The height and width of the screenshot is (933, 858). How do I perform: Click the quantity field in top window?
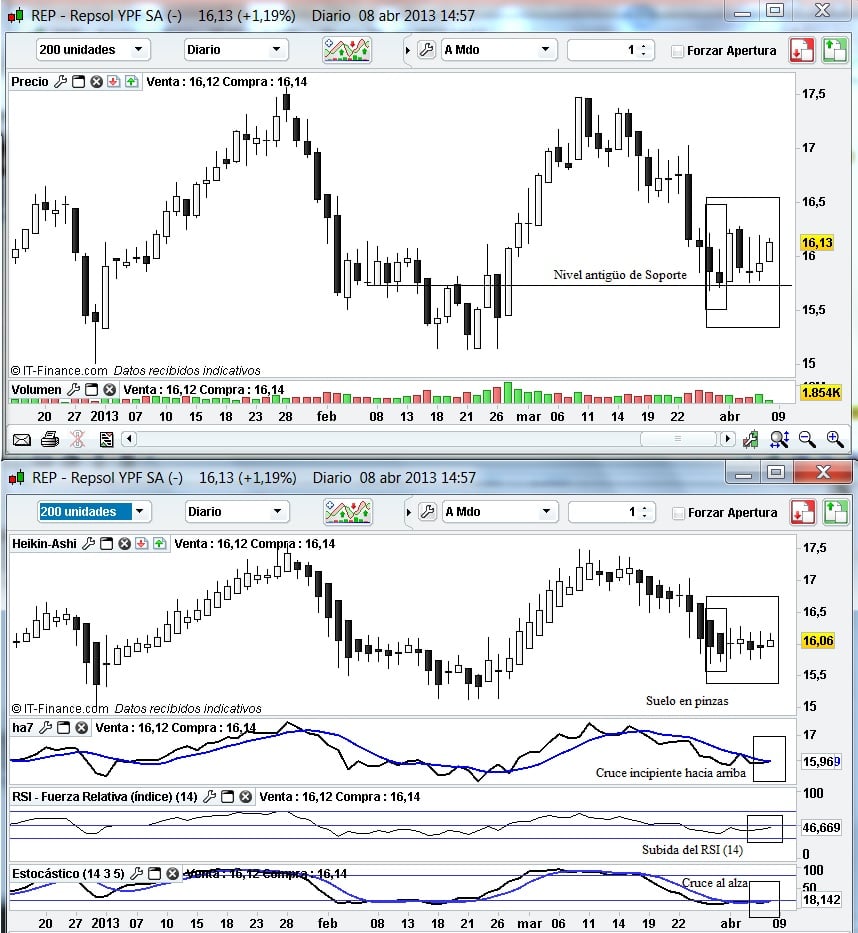click(x=611, y=50)
